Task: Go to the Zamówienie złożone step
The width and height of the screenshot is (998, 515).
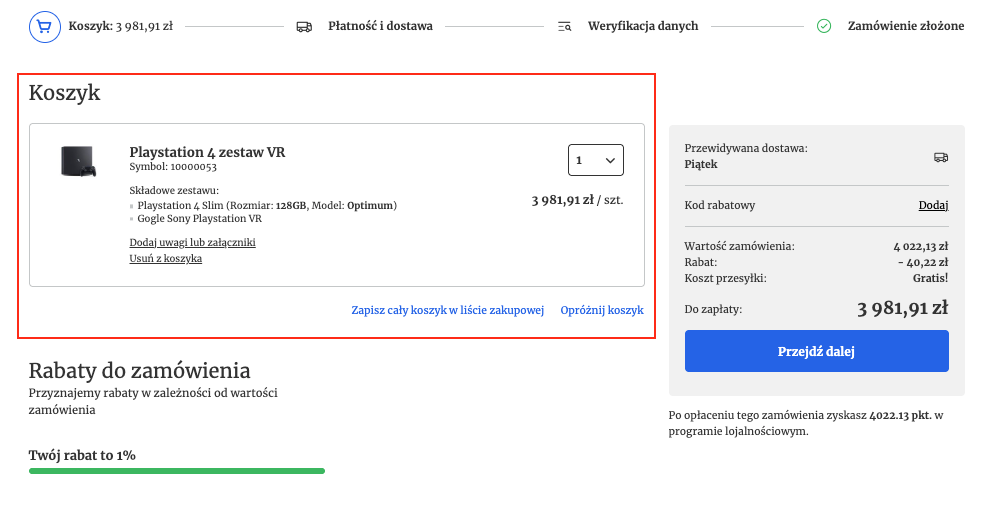Action: [906, 26]
